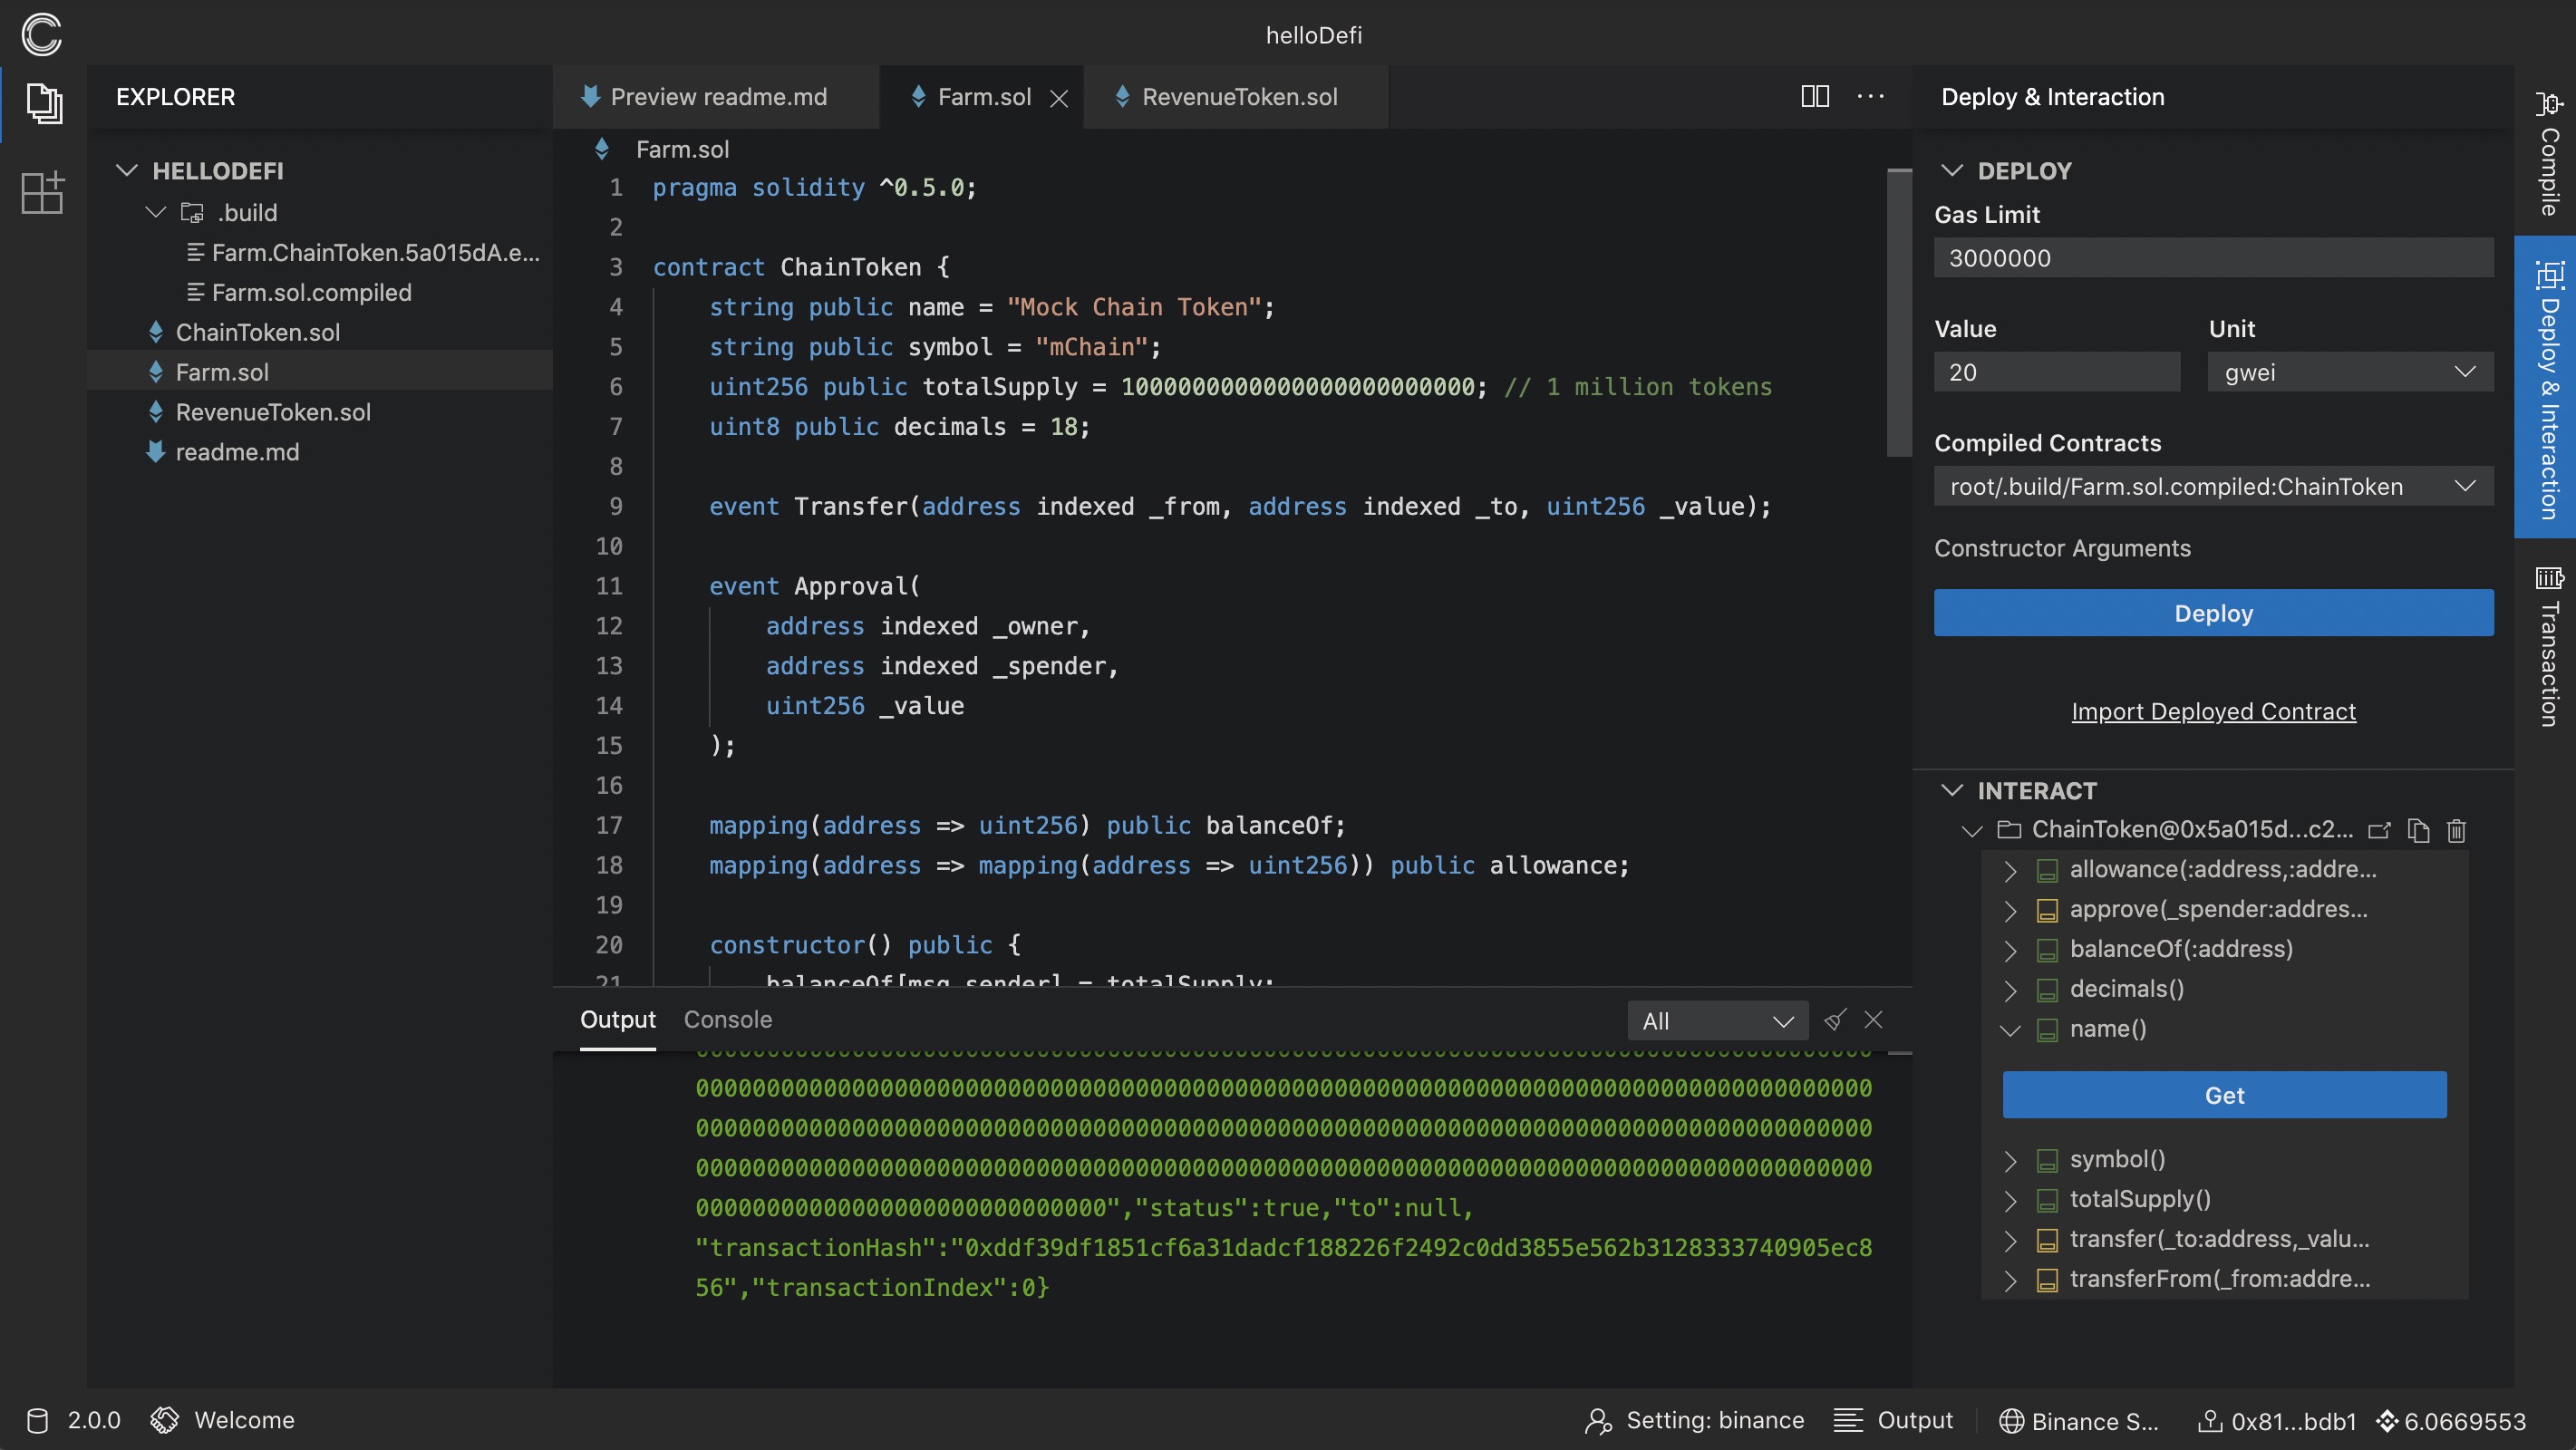The width and height of the screenshot is (2576, 1450).
Task: Expand the symbol() function row
Action: (x=2010, y=1160)
